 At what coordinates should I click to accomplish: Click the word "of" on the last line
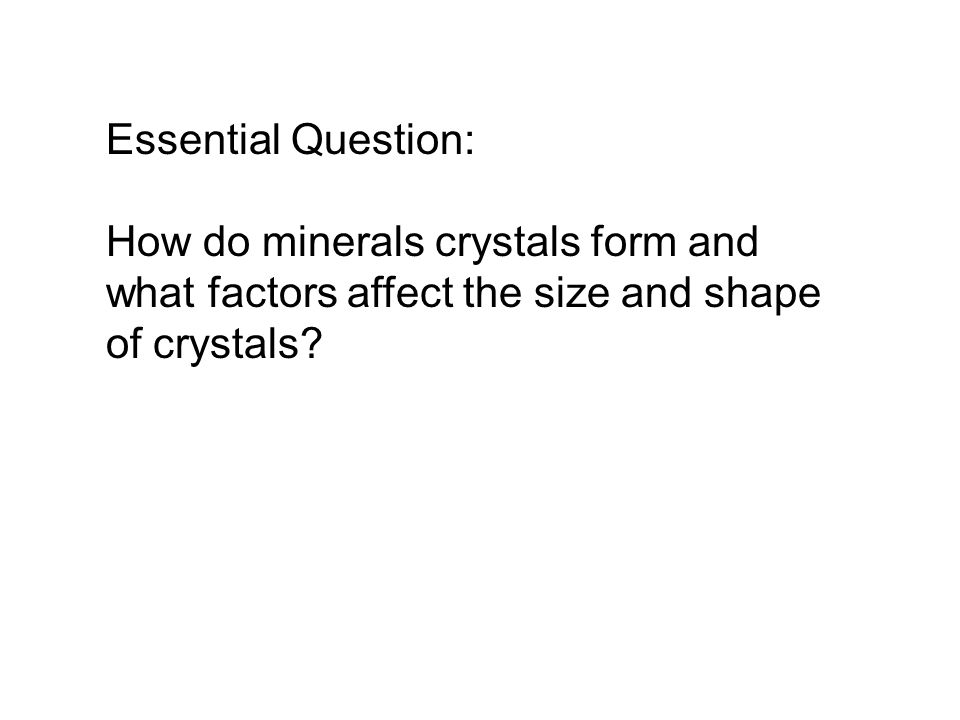pyautogui.click(x=124, y=343)
